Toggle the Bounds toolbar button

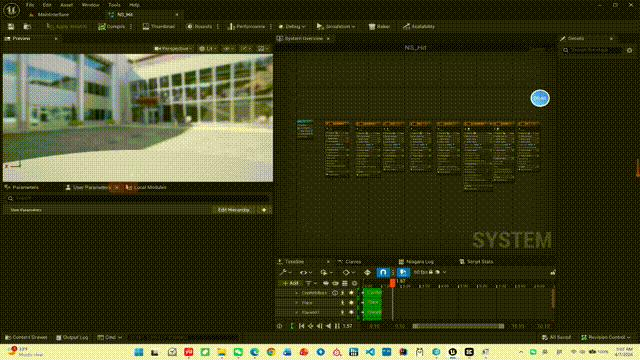pos(199,27)
